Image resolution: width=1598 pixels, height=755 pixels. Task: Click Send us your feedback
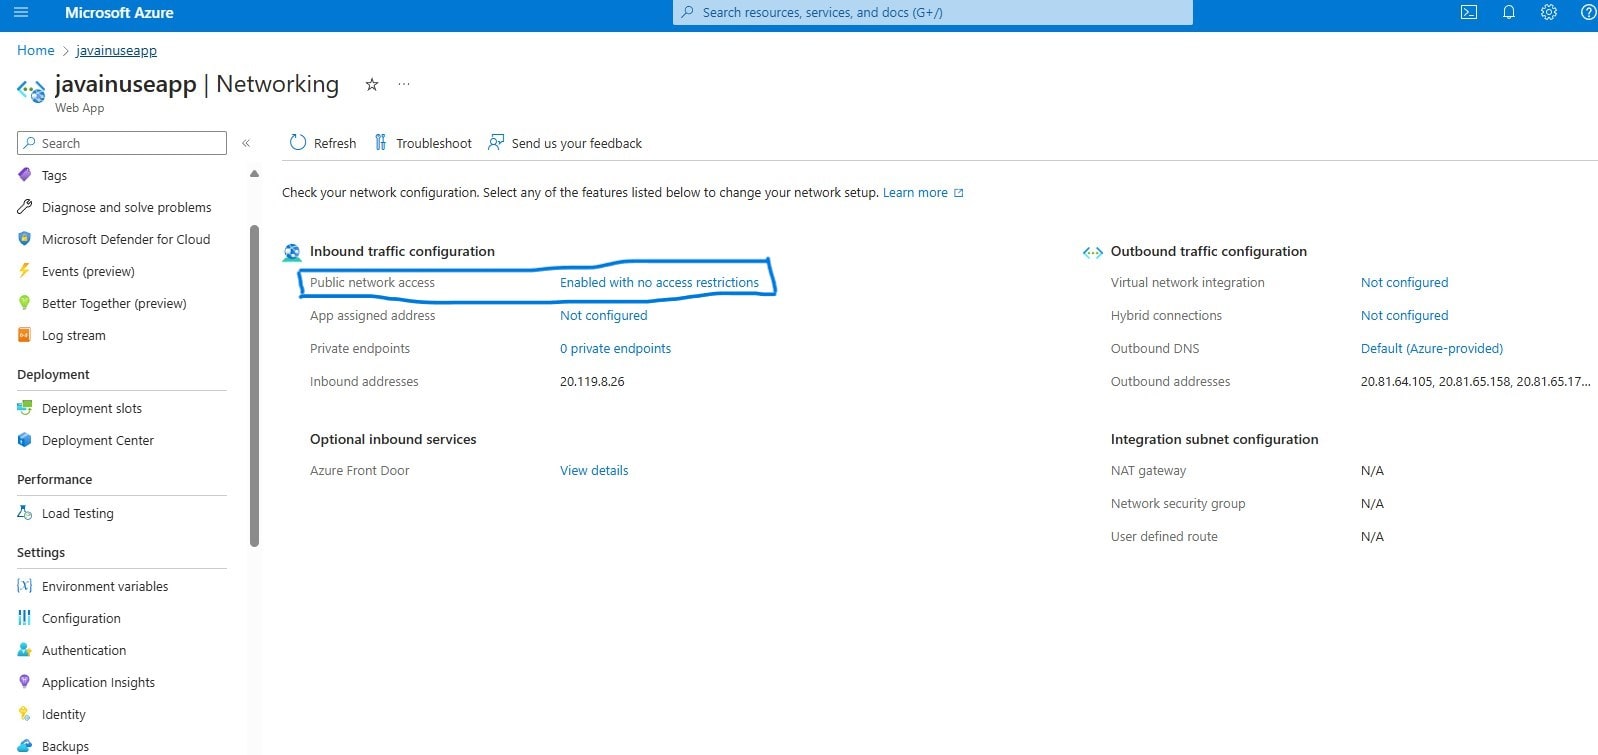tap(565, 143)
